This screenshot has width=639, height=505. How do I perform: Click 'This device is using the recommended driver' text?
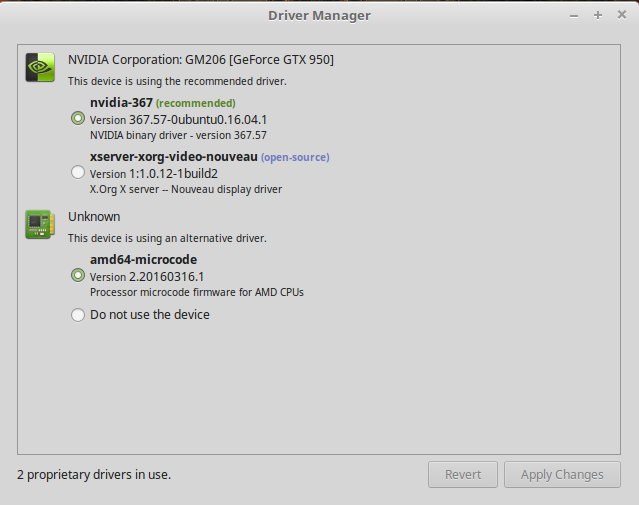(x=177, y=81)
